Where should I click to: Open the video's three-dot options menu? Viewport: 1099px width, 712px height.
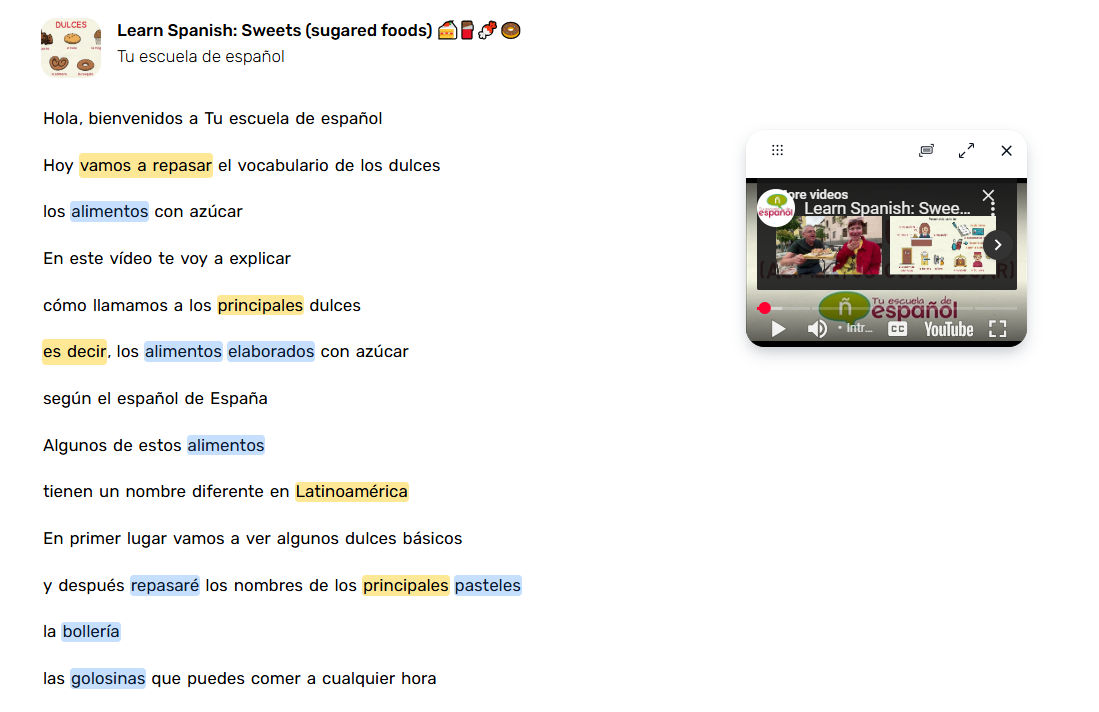pyautogui.click(x=993, y=207)
